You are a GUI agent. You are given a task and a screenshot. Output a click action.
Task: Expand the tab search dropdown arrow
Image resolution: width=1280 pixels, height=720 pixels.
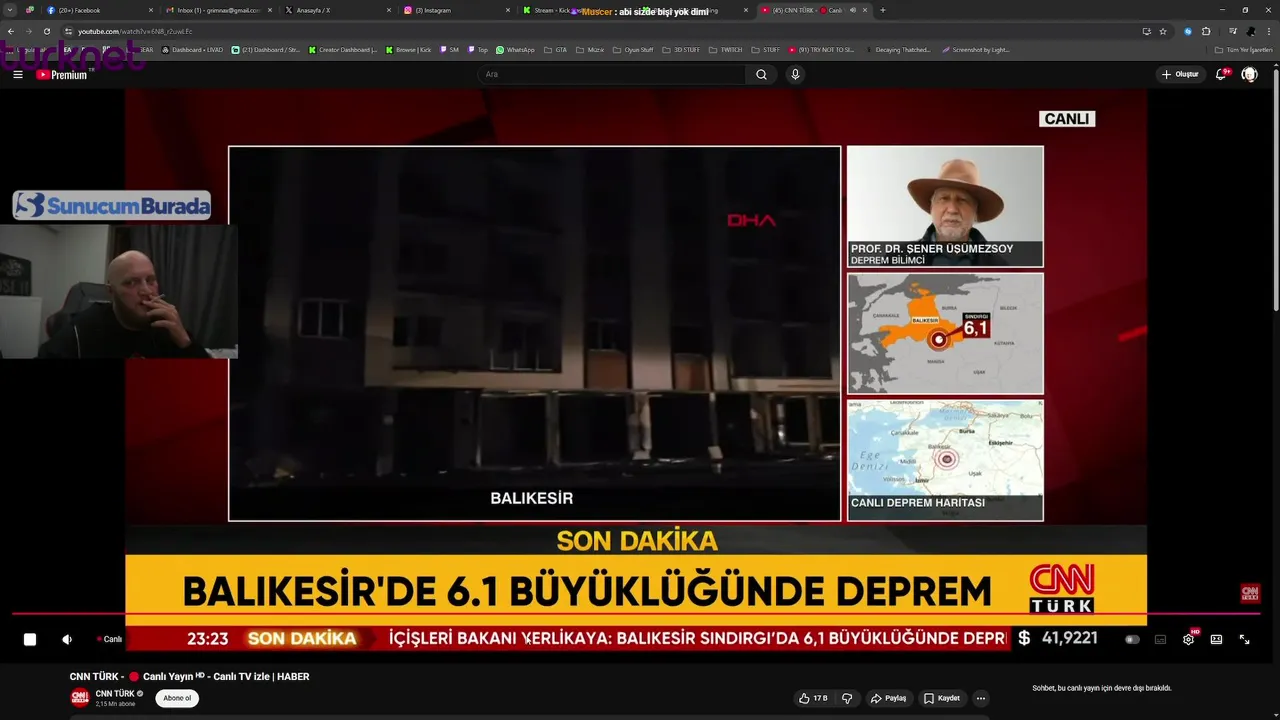tap(10, 10)
